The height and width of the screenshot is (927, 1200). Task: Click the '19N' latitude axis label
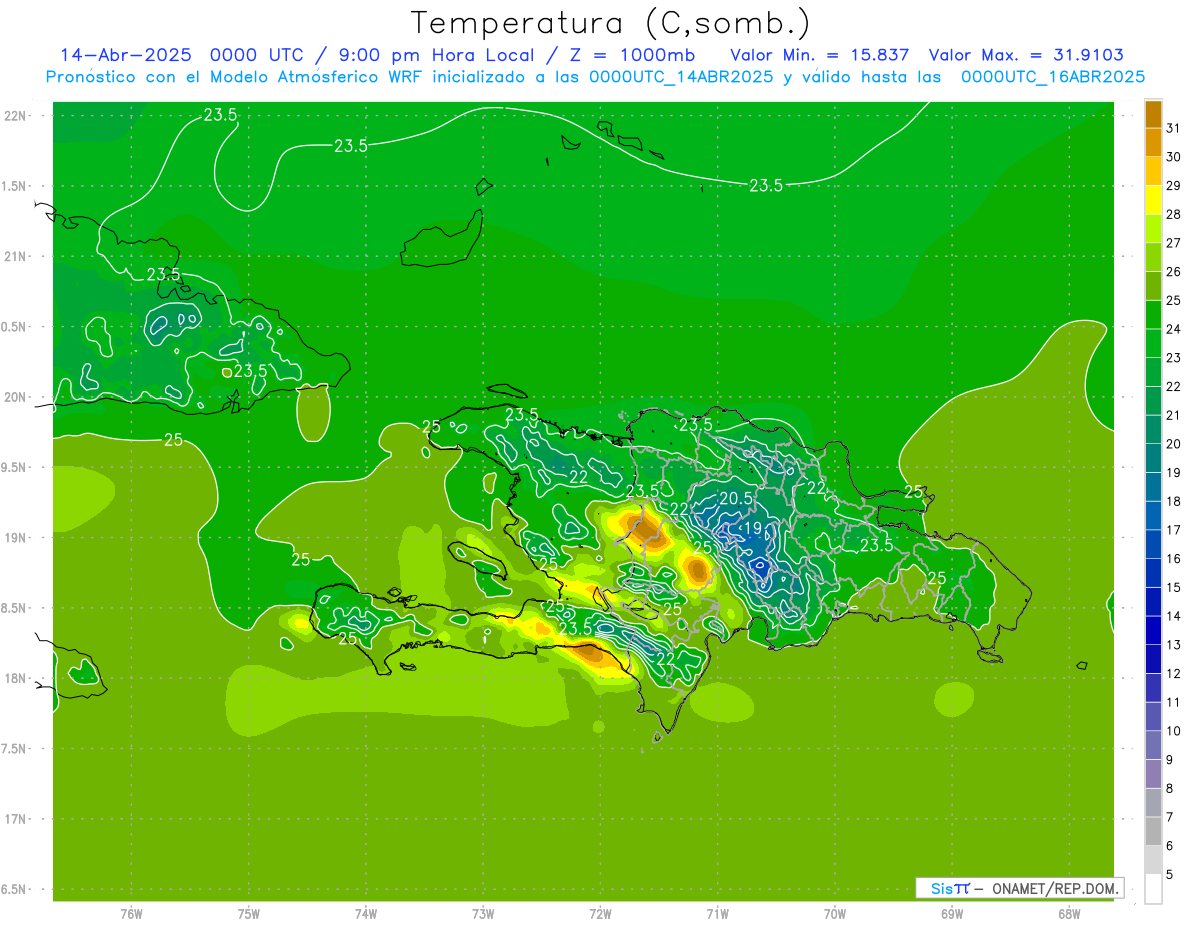(17, 538)
